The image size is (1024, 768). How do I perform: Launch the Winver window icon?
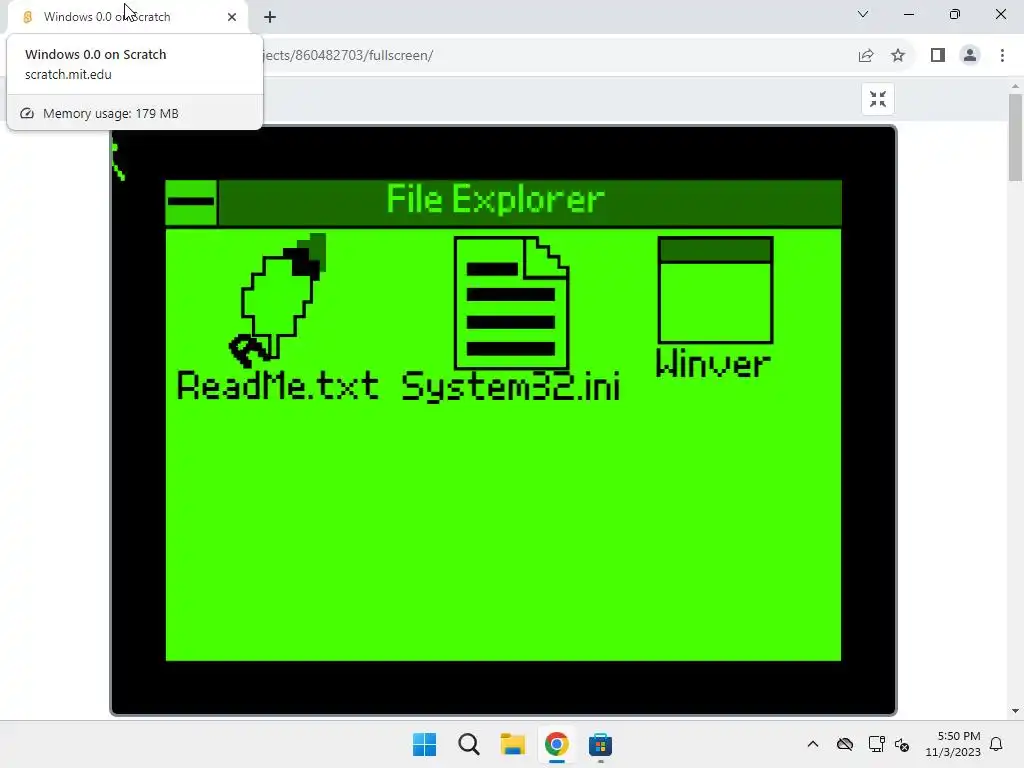point(715,290)
